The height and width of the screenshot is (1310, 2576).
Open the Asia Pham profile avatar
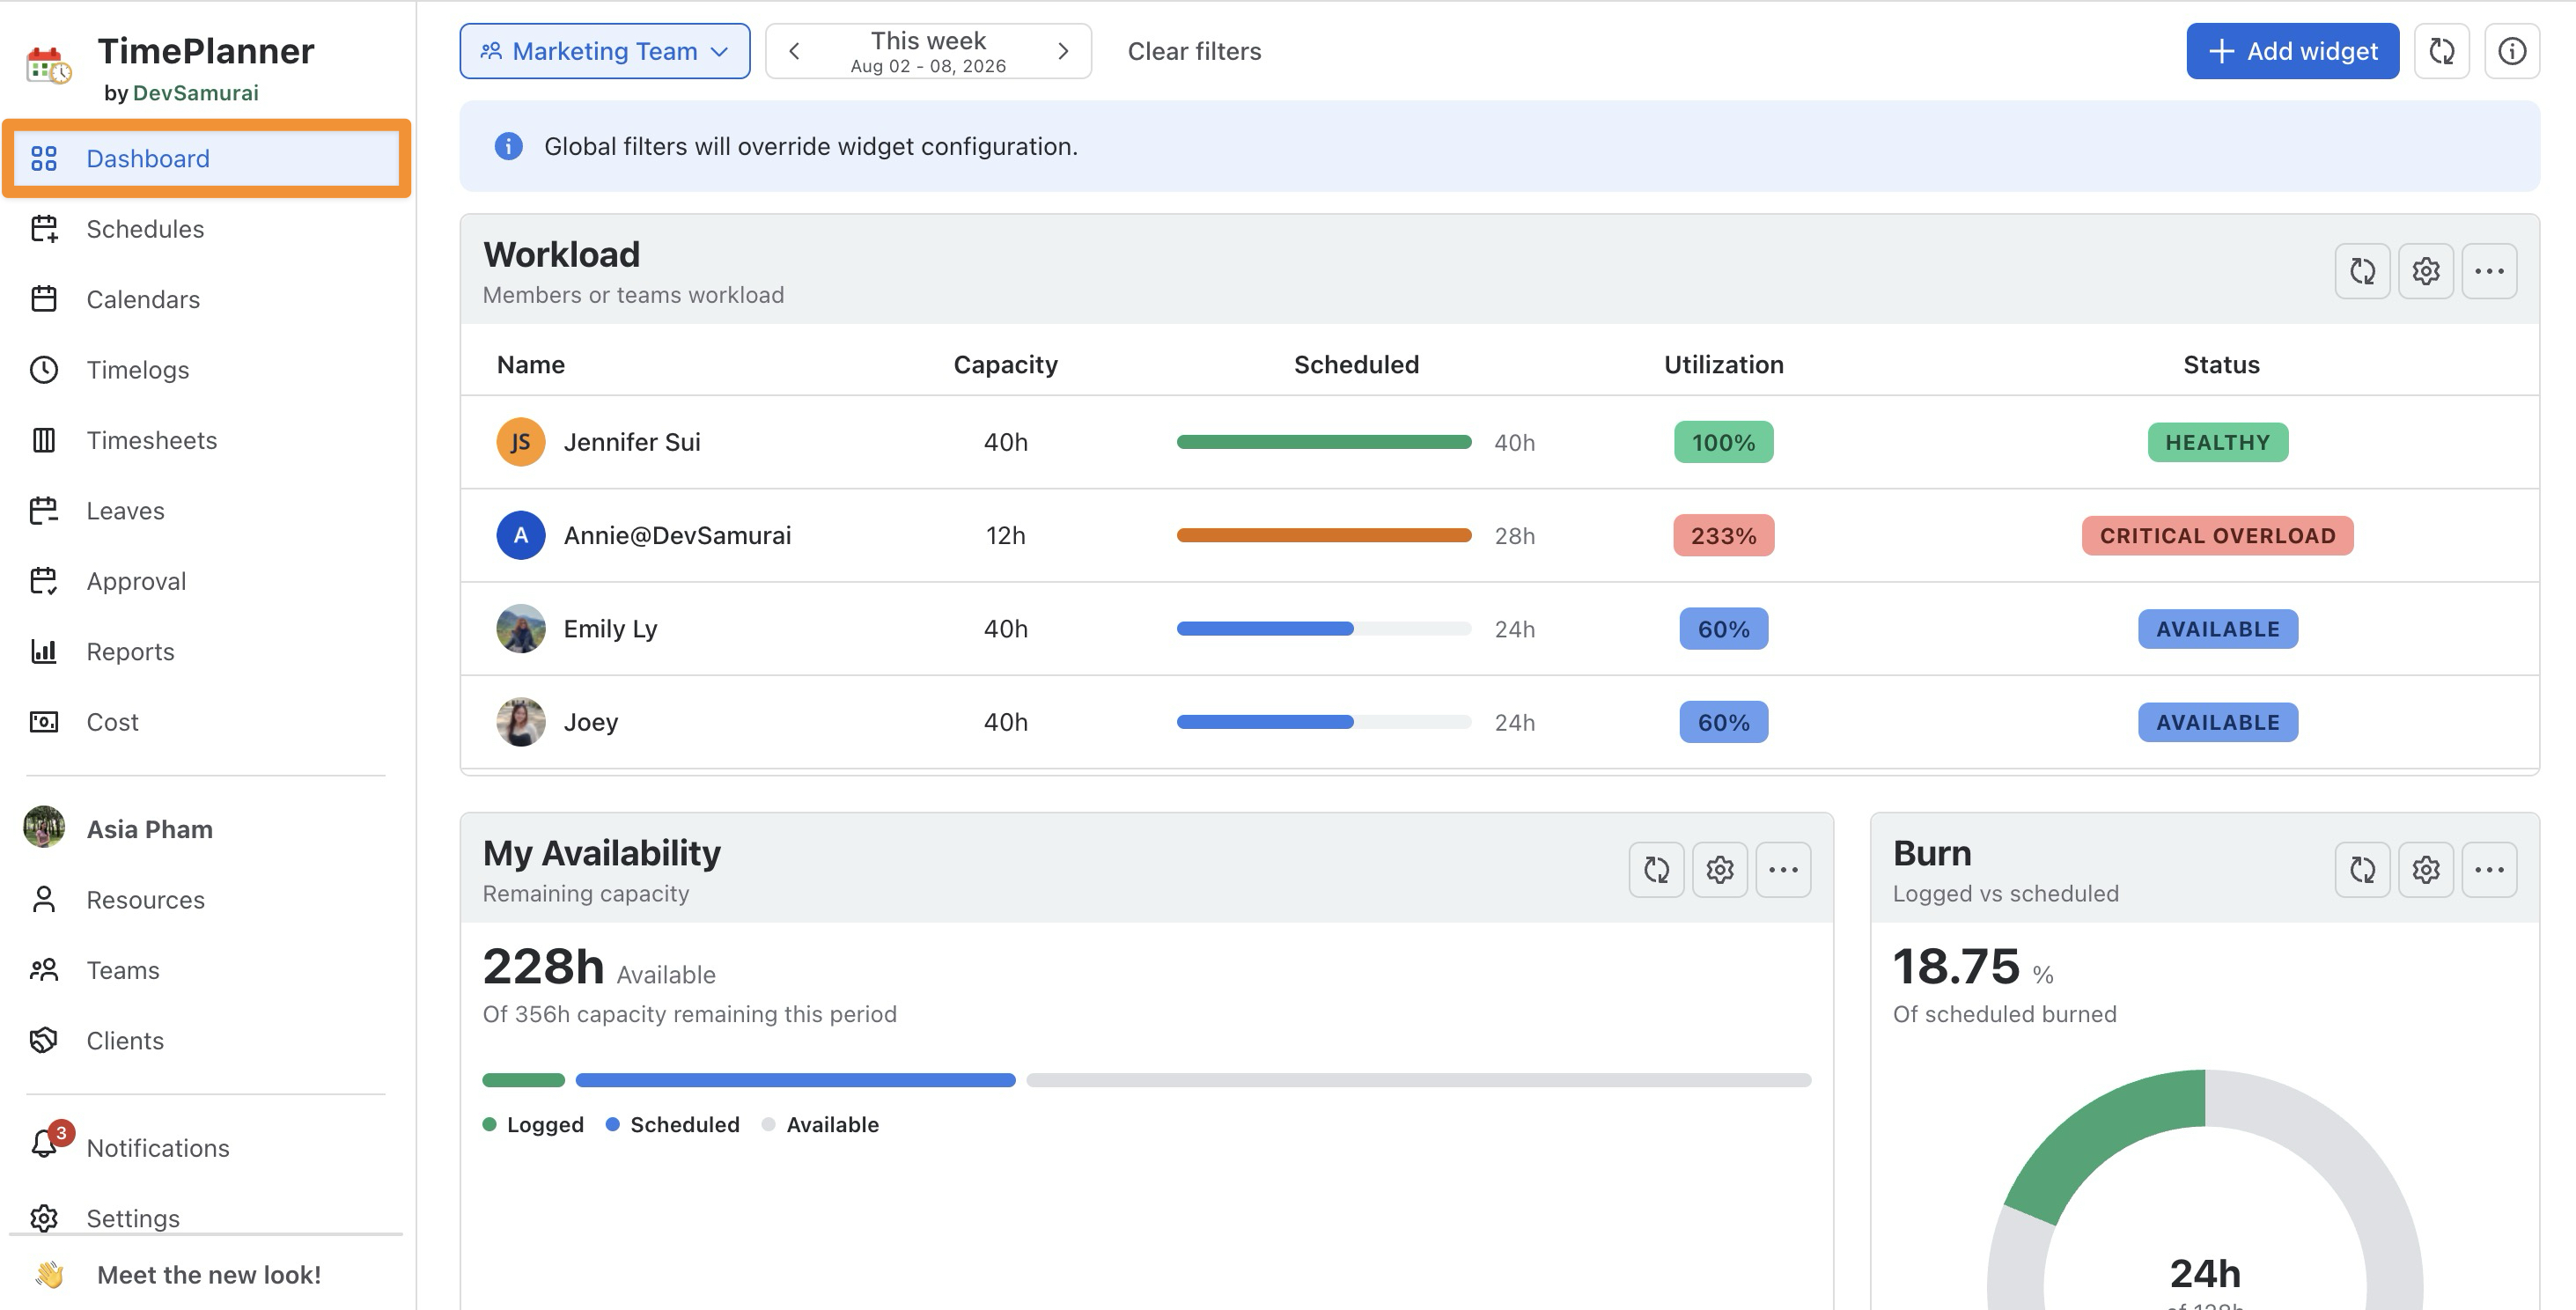[x=44, y=828]
